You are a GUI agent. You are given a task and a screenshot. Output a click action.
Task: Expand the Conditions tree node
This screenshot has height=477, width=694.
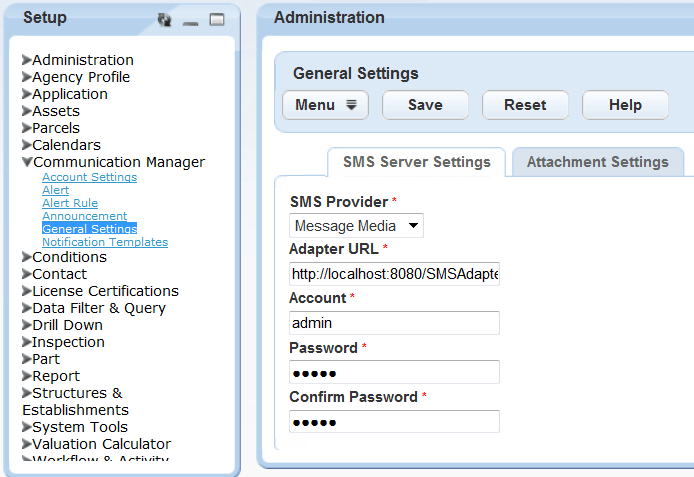(27, 257)
